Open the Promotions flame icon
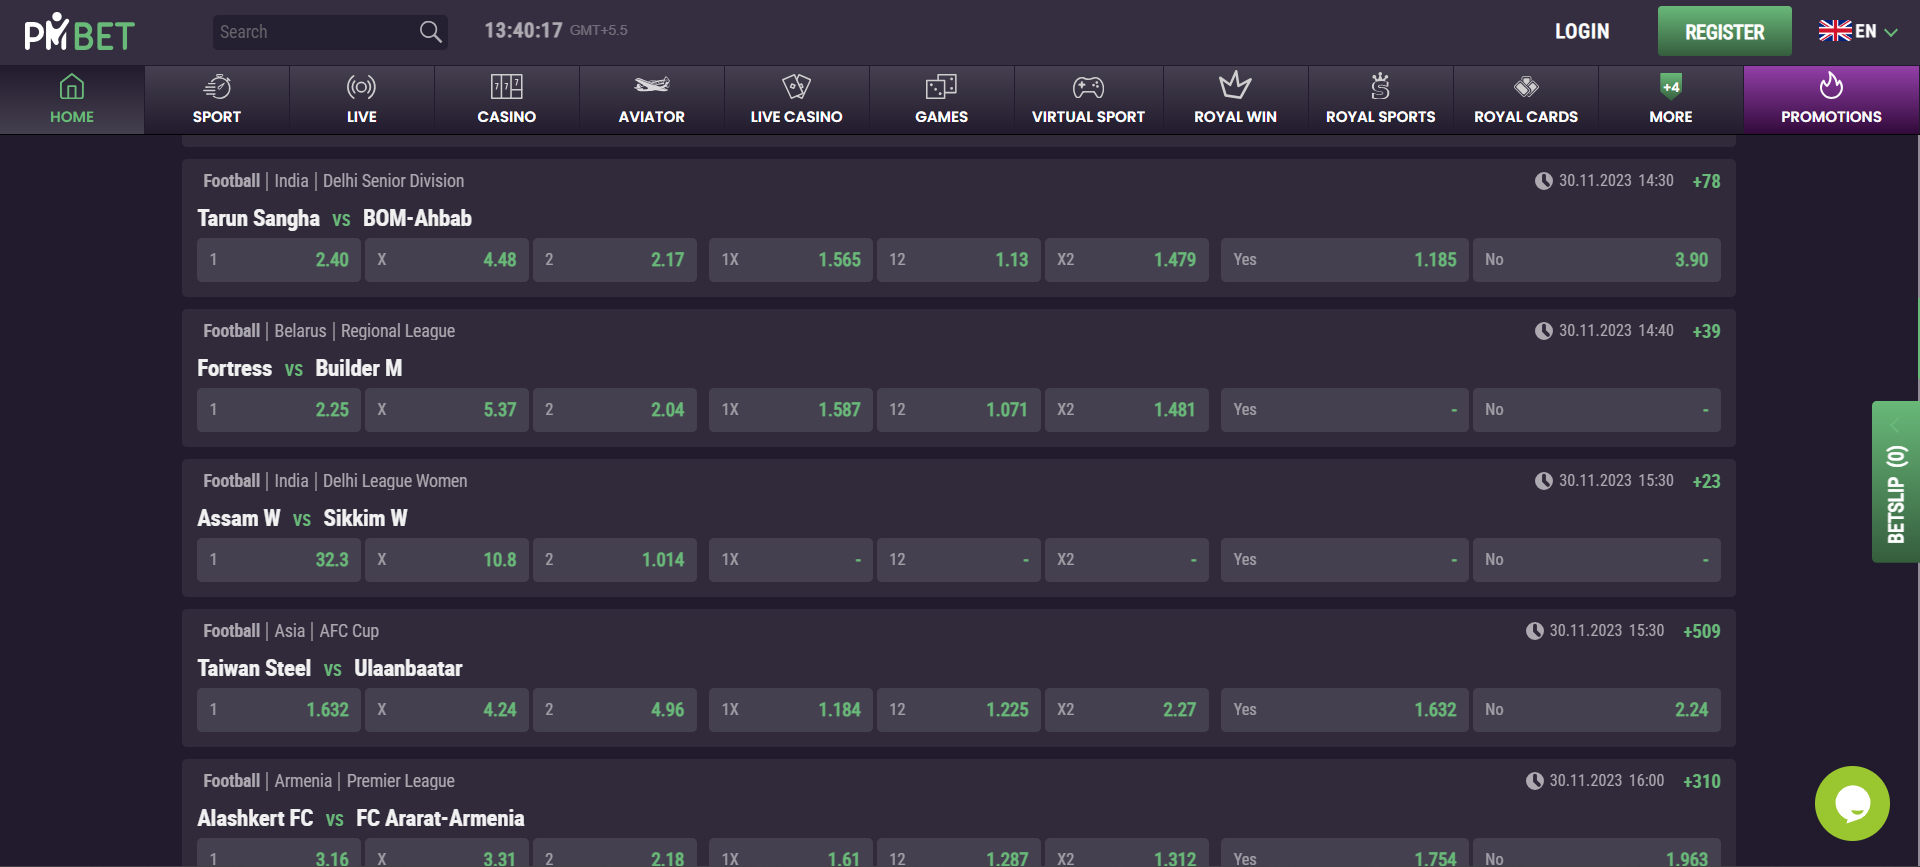Viewport: 1920px width, 867px height. point(1831,86)
